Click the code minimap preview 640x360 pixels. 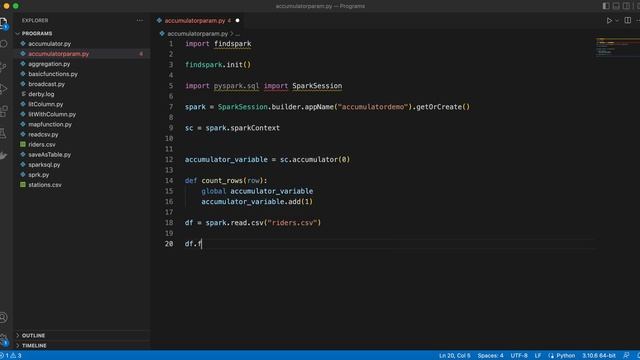617,47
